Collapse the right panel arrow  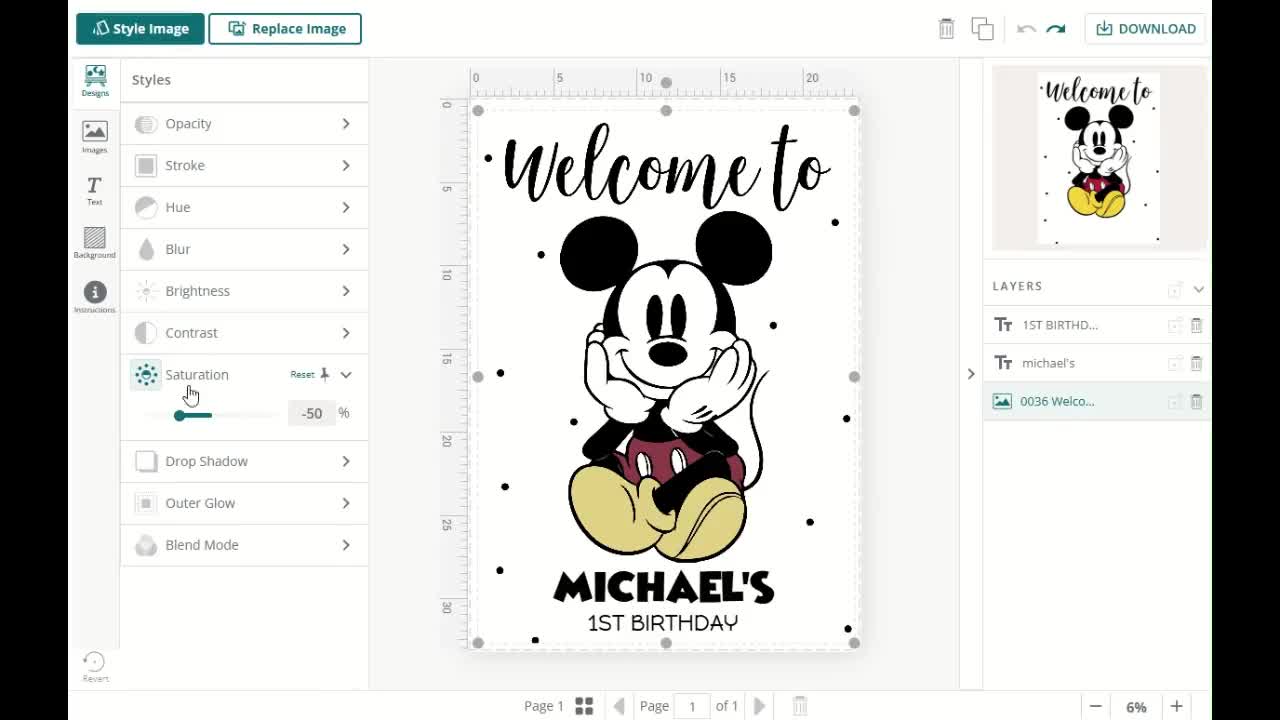click(x=970, y=374)
